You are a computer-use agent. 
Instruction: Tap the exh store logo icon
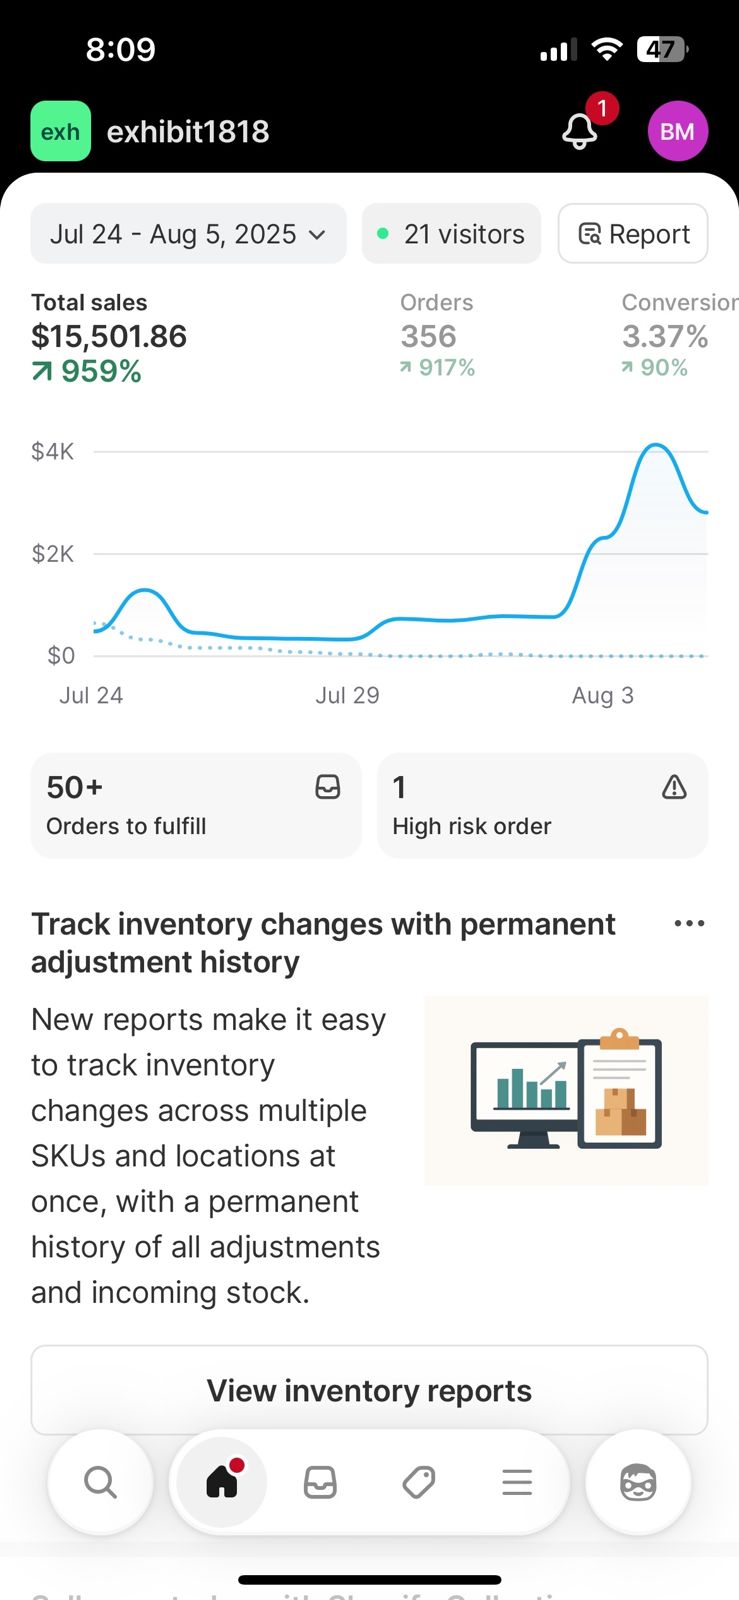click(x=60, y=131)
